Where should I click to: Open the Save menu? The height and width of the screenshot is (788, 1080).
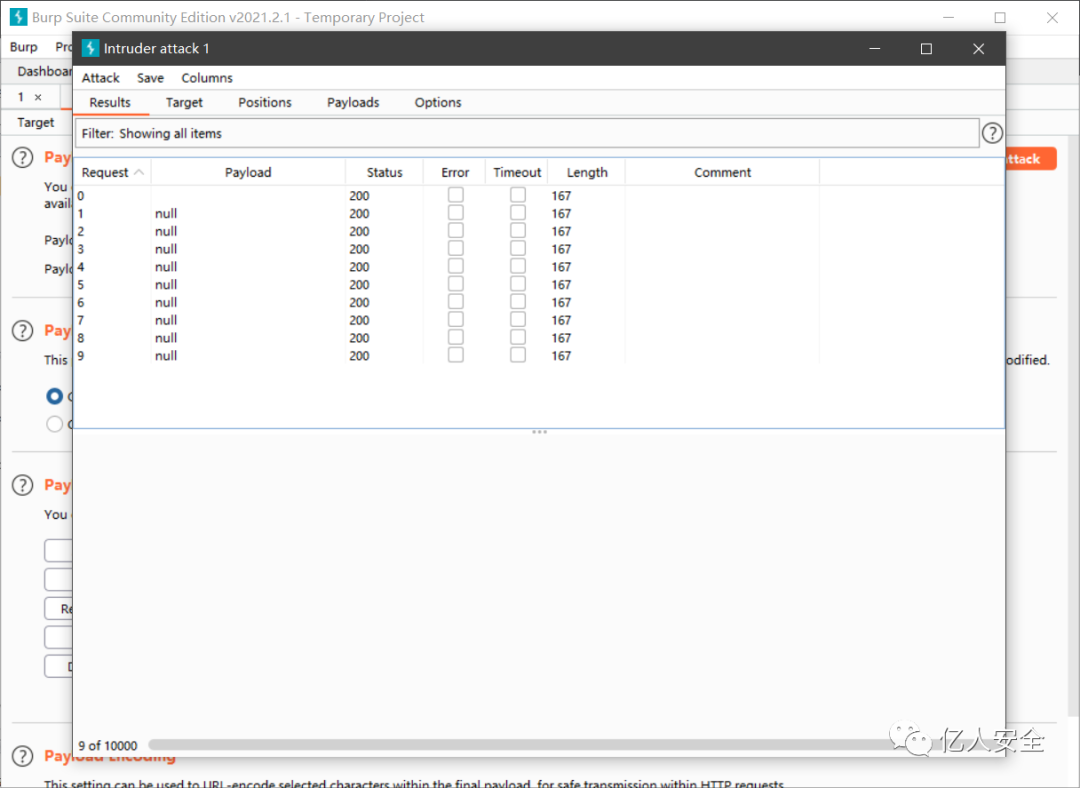click(x=150, y=78)
